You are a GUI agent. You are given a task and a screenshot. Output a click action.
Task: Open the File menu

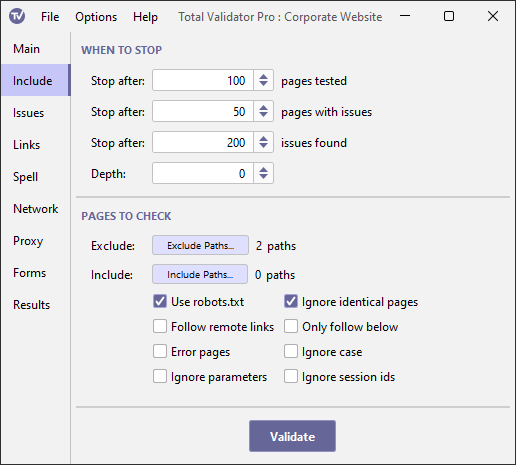(x=50, y=17)
